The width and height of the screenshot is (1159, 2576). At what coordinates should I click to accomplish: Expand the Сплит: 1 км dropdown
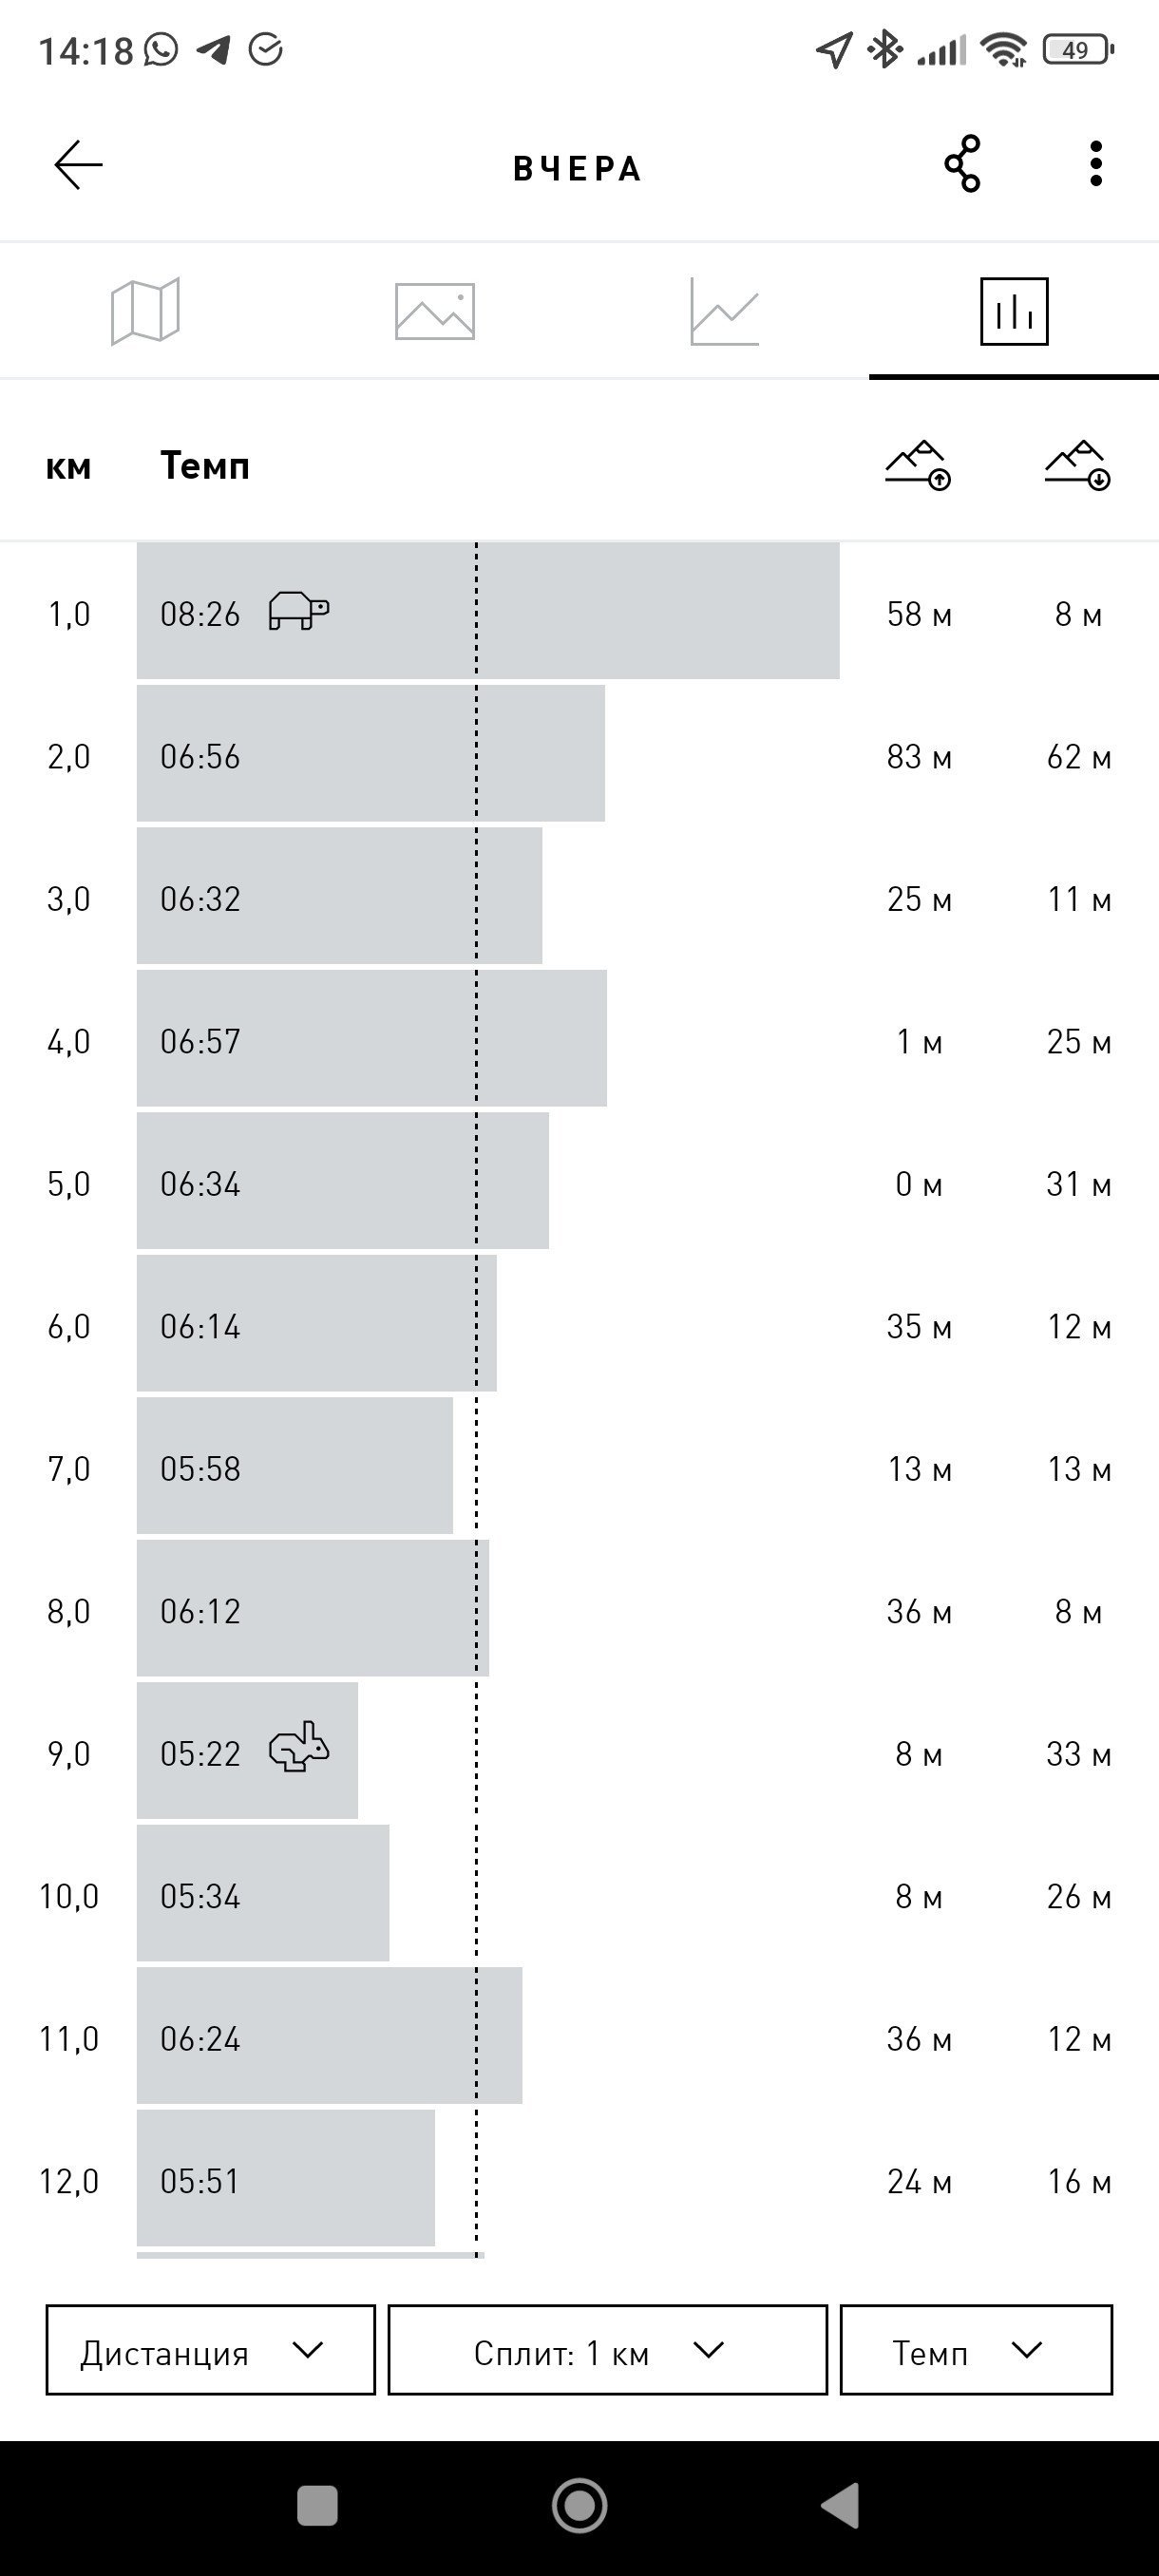point(608,2350)
